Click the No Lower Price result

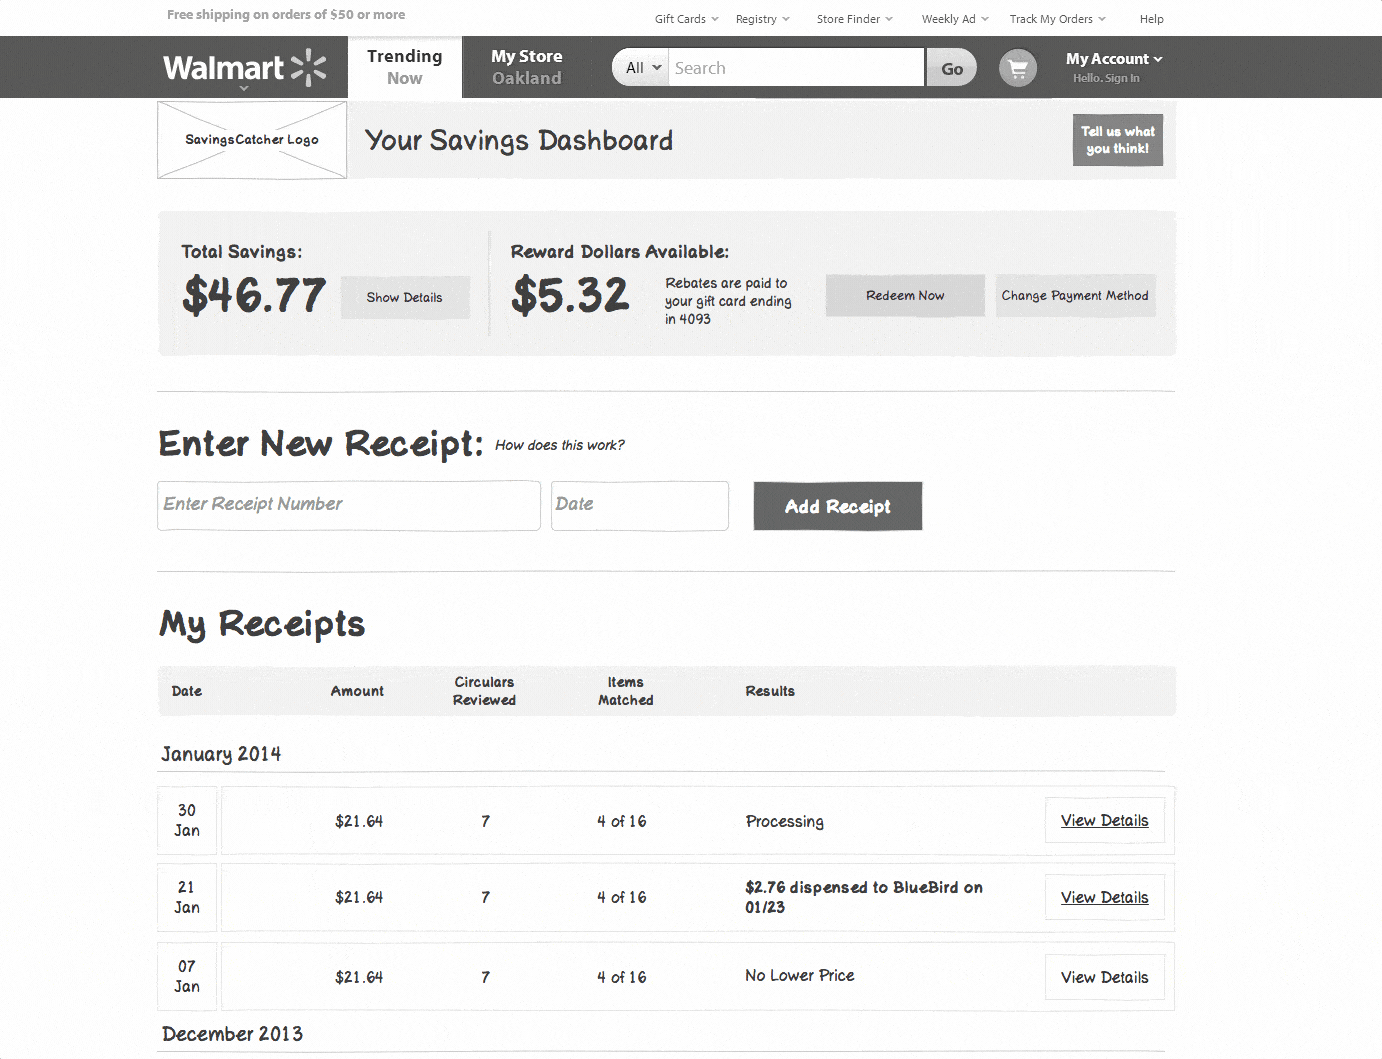click(x=800, y=975)
